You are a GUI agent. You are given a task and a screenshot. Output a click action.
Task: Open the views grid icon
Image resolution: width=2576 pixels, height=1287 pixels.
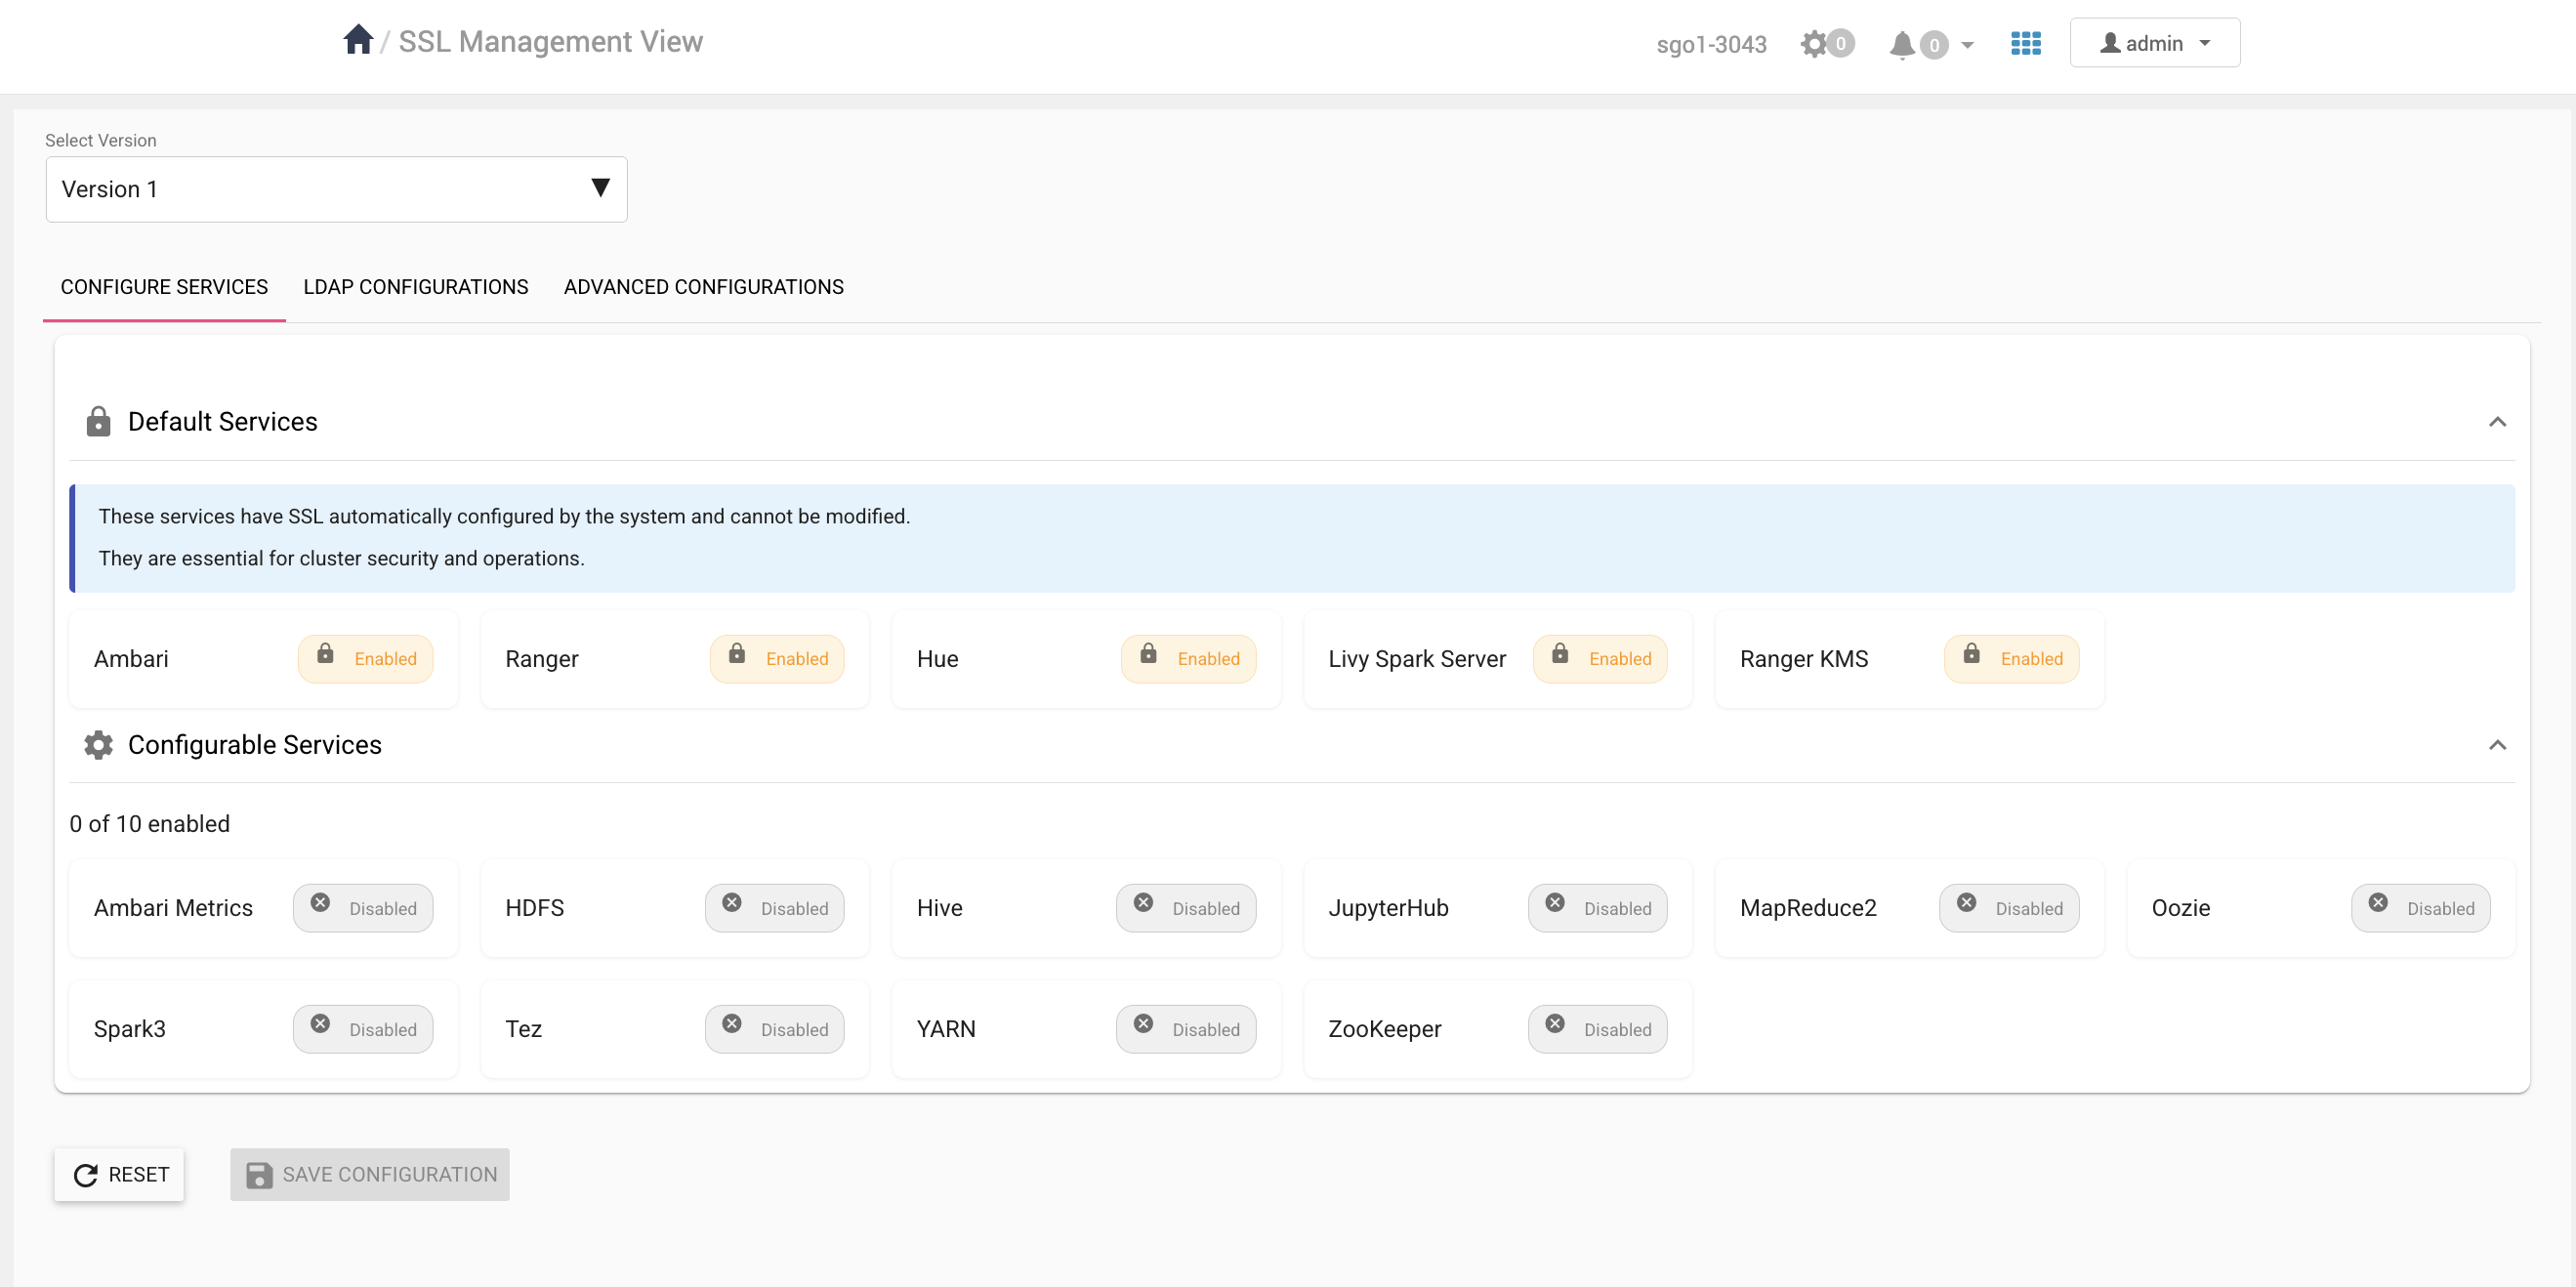pos(2025,43)
